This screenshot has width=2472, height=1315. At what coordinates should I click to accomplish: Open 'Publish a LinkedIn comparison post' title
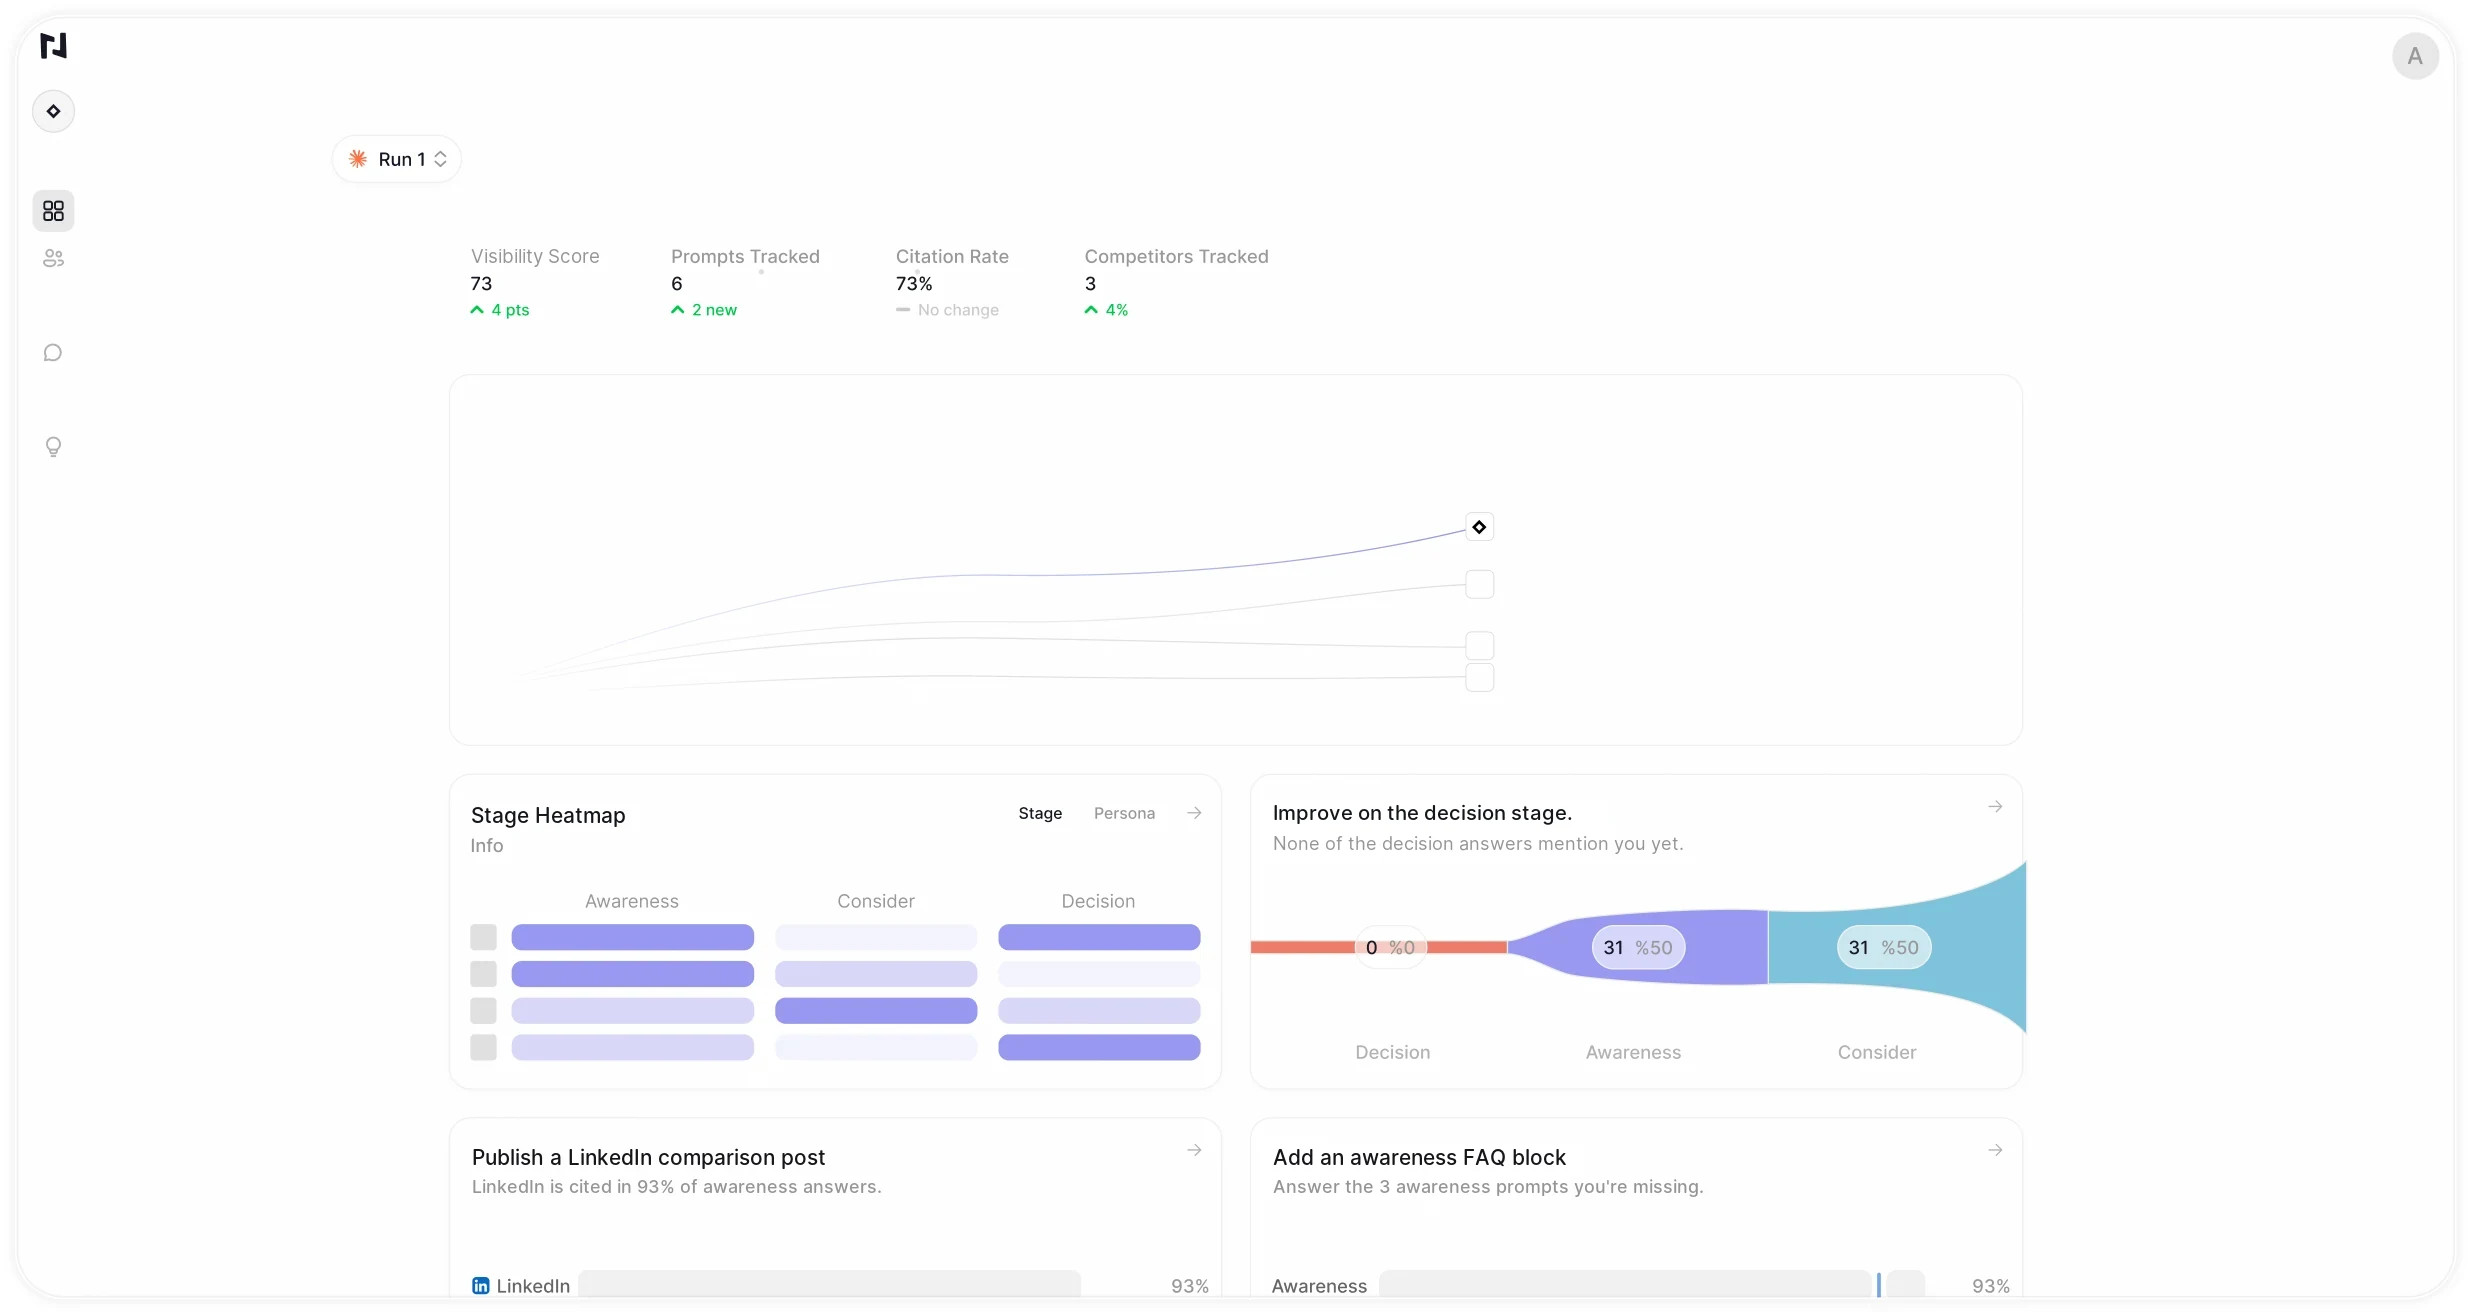(648, 1157)
